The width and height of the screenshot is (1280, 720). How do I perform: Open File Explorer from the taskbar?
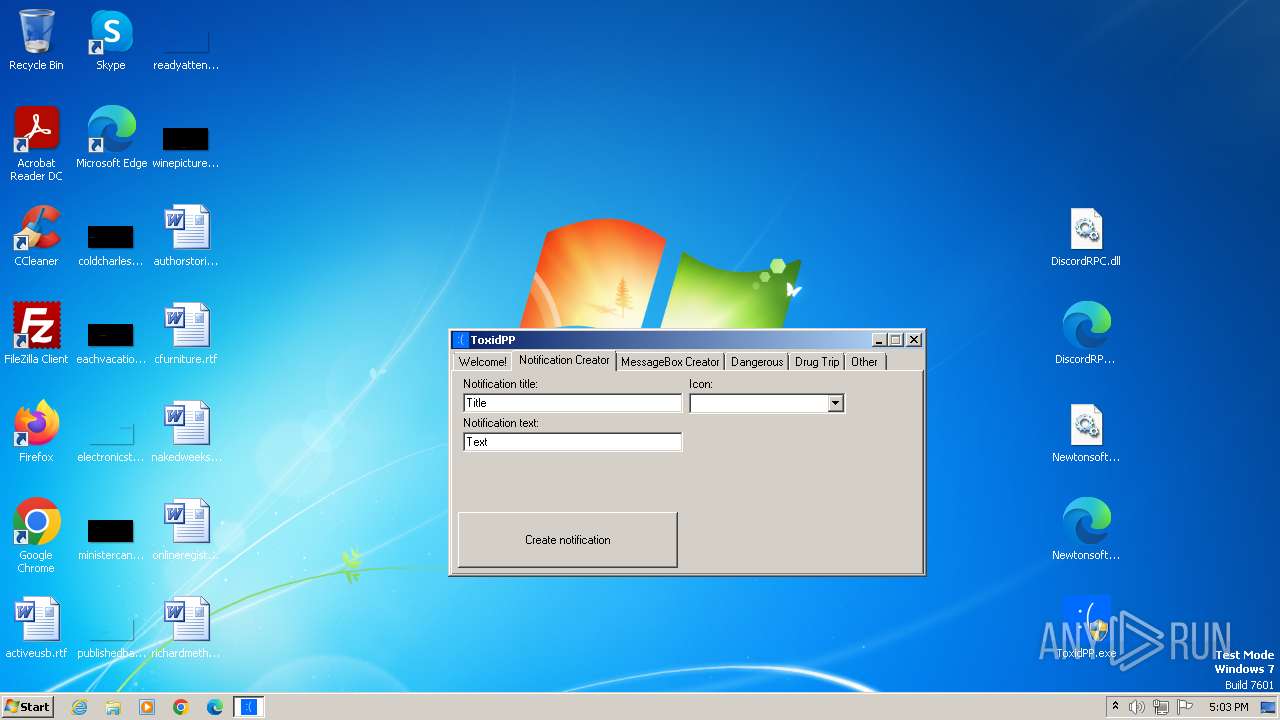tap(113, 707)
